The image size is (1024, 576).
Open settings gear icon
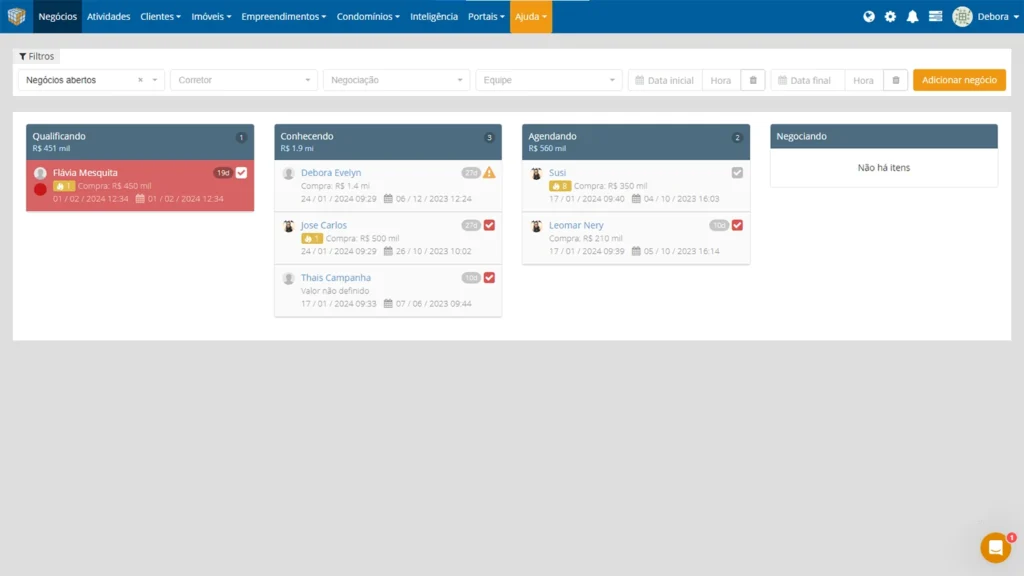(x=890, y=16)
